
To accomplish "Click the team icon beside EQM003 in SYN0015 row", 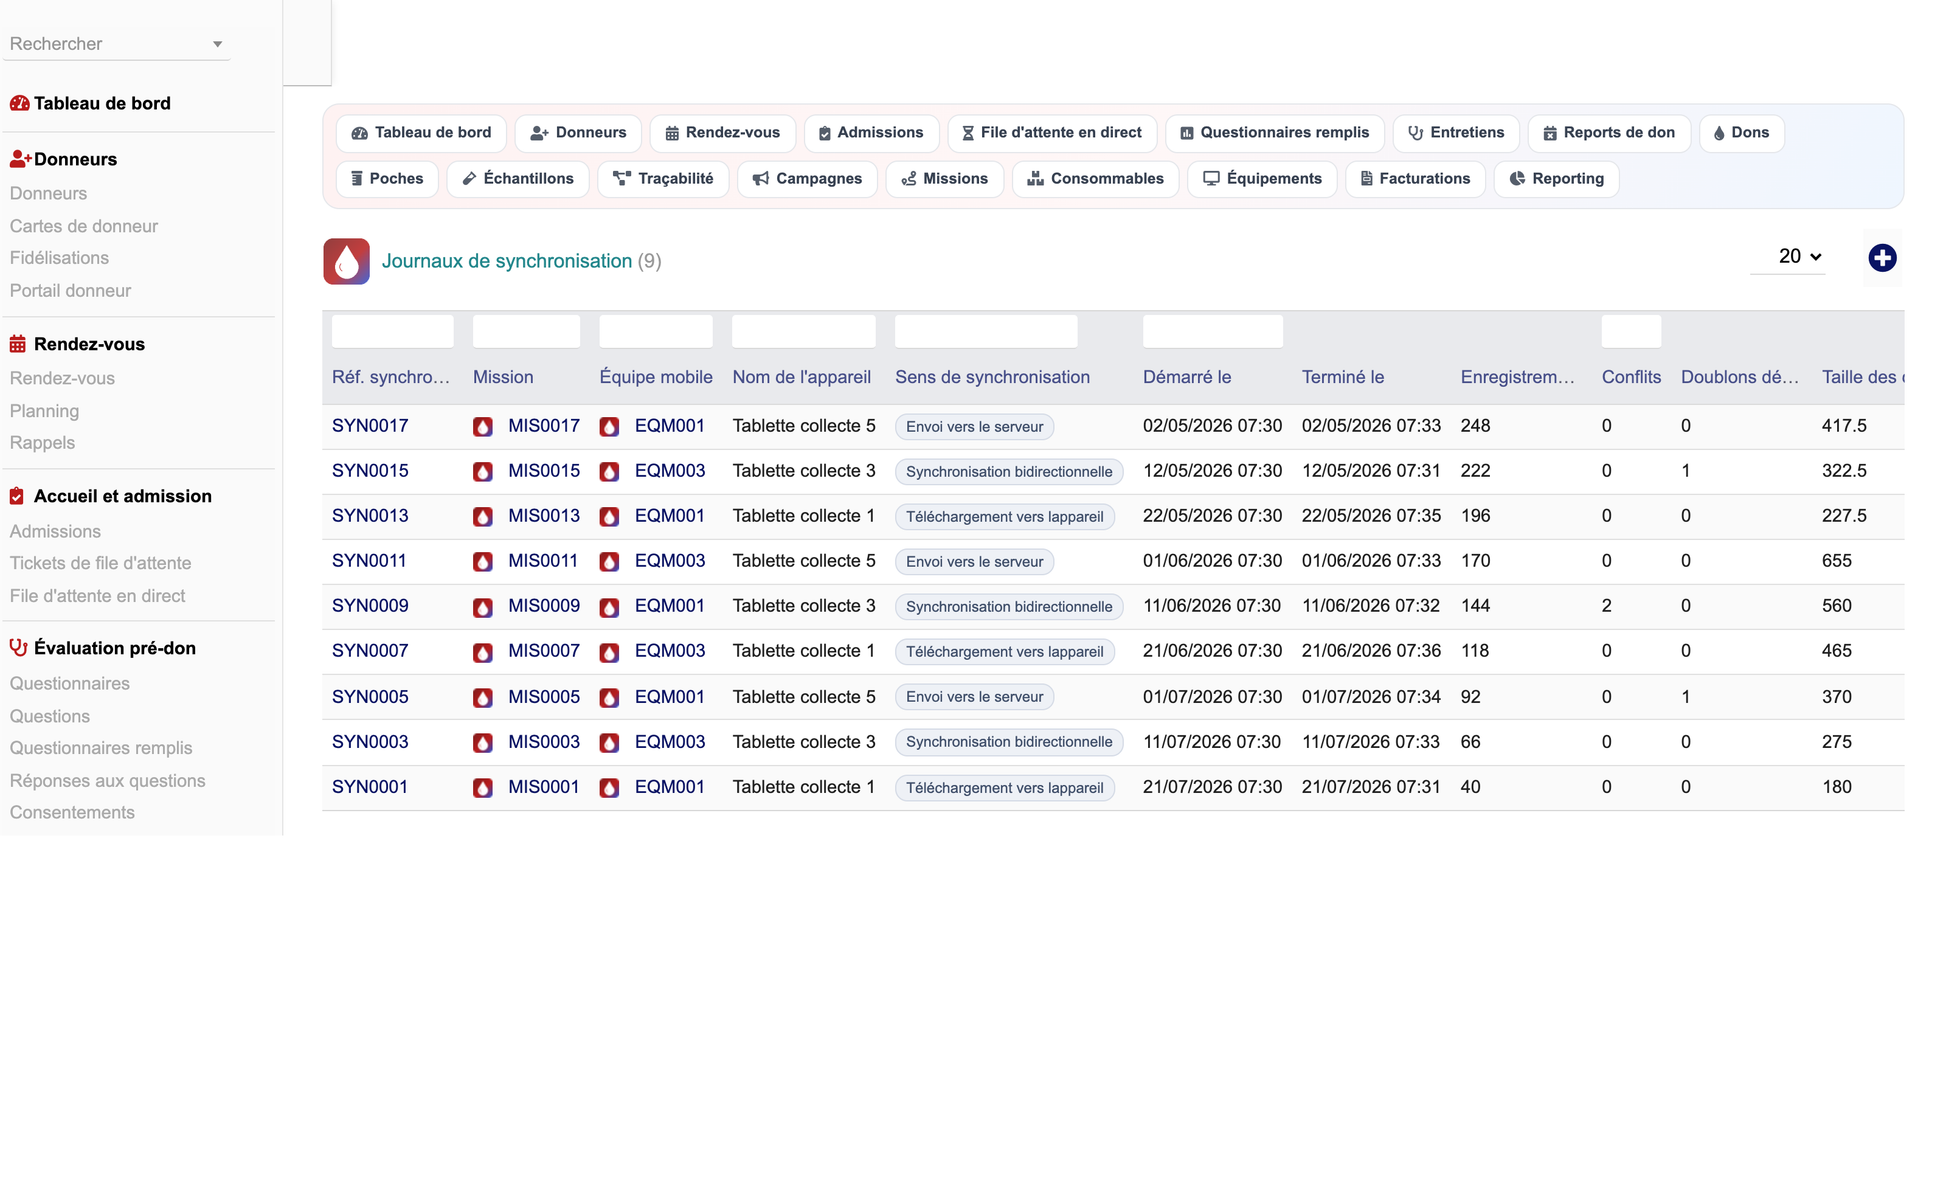I will point(609,472).
